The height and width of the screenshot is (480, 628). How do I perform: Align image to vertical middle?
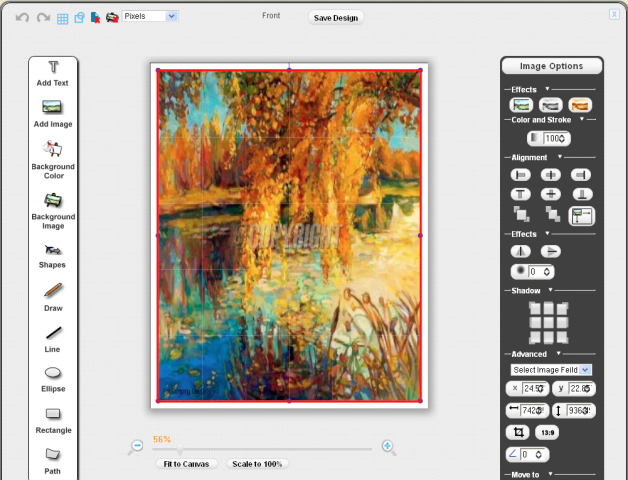tap(551, 194)
